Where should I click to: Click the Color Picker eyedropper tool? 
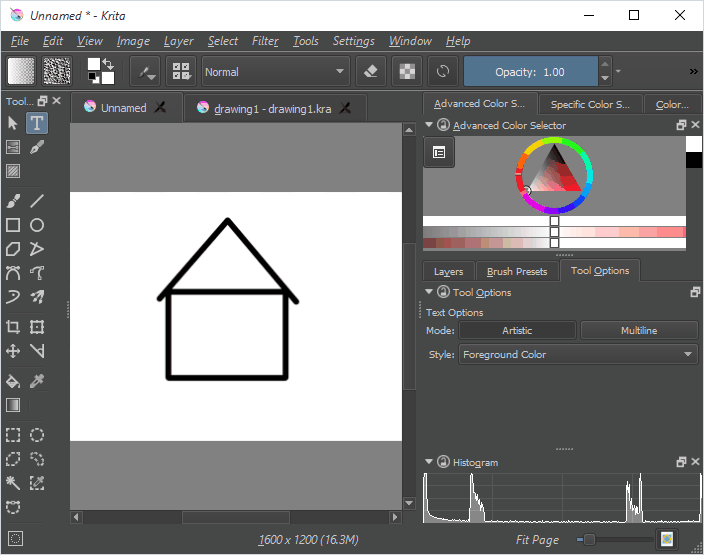click(x=37, y=381)
